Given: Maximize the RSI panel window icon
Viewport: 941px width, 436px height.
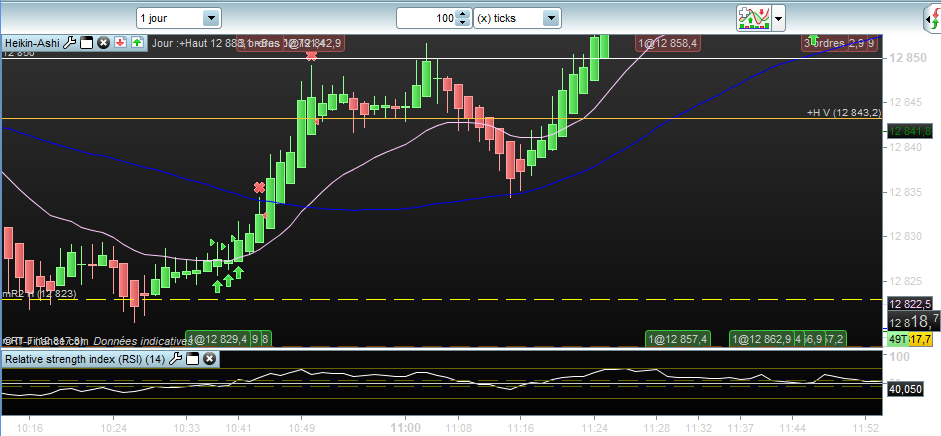Looking at the screenshot, I should click(x=192, y=359).
